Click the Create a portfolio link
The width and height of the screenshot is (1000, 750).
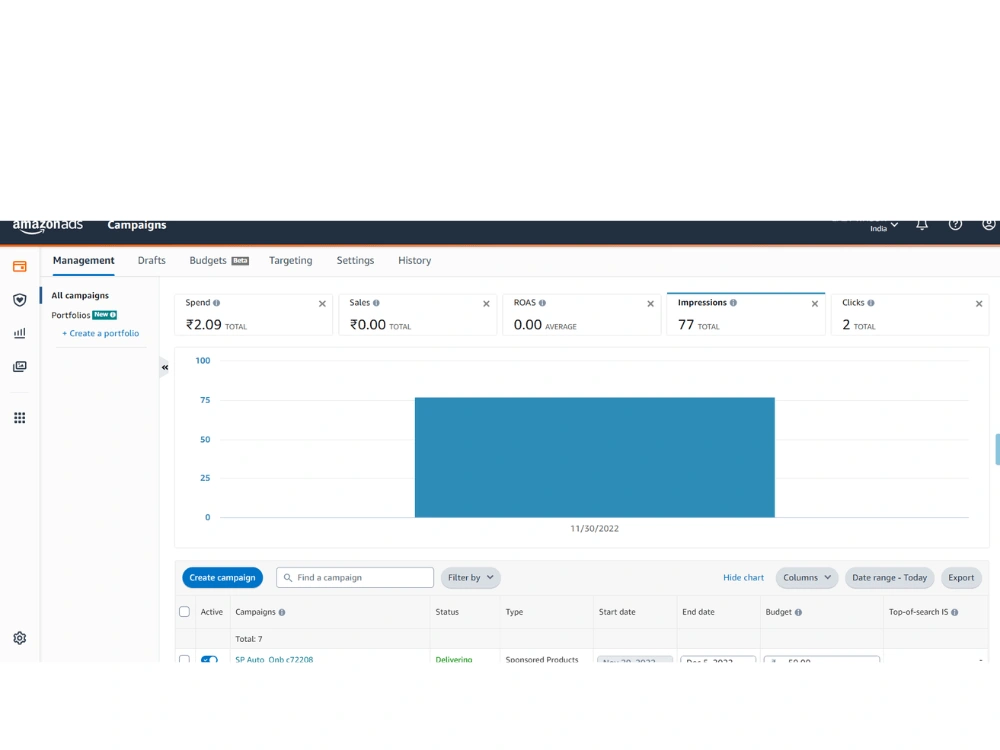pyautogui.click(x=101, y=333)
